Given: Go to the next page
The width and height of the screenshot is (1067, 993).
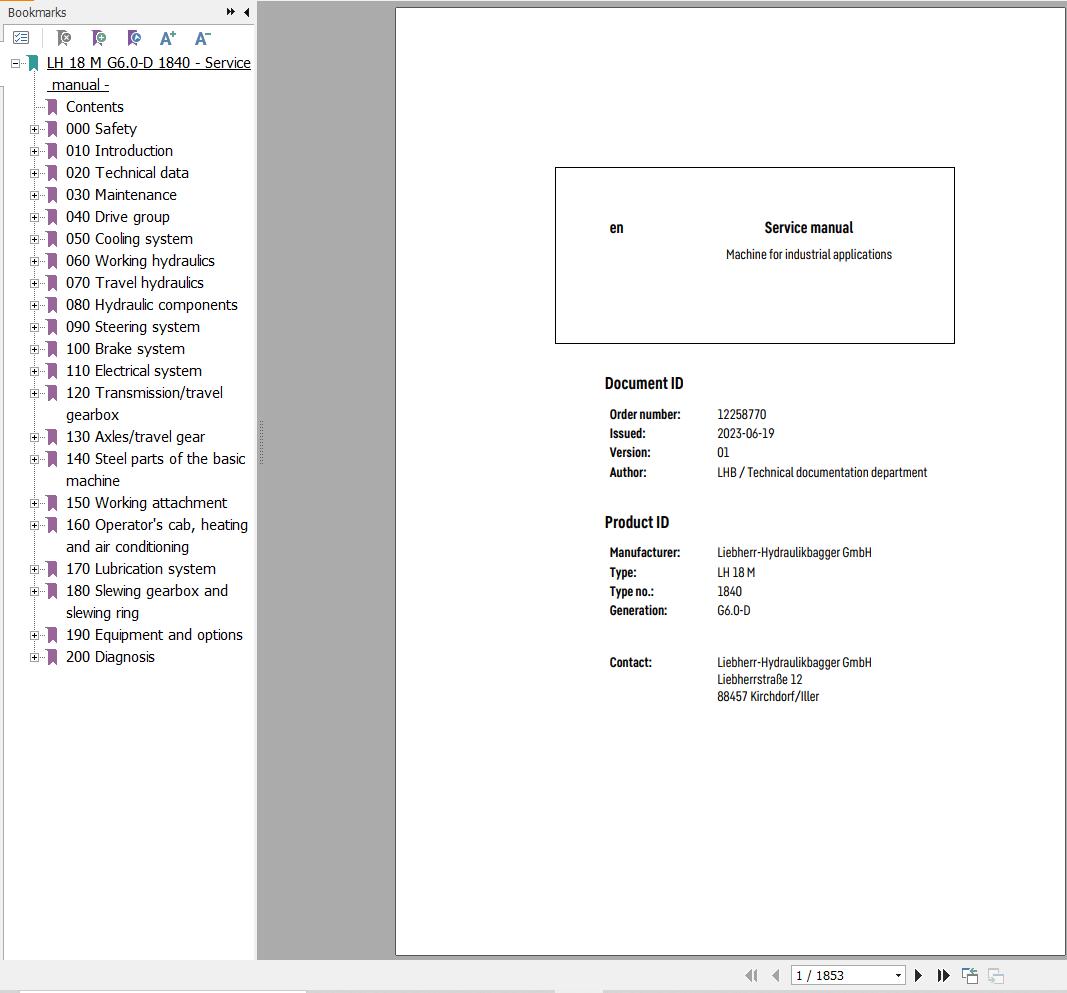Looking at the screenshot, I should click(x=918, y=975).
